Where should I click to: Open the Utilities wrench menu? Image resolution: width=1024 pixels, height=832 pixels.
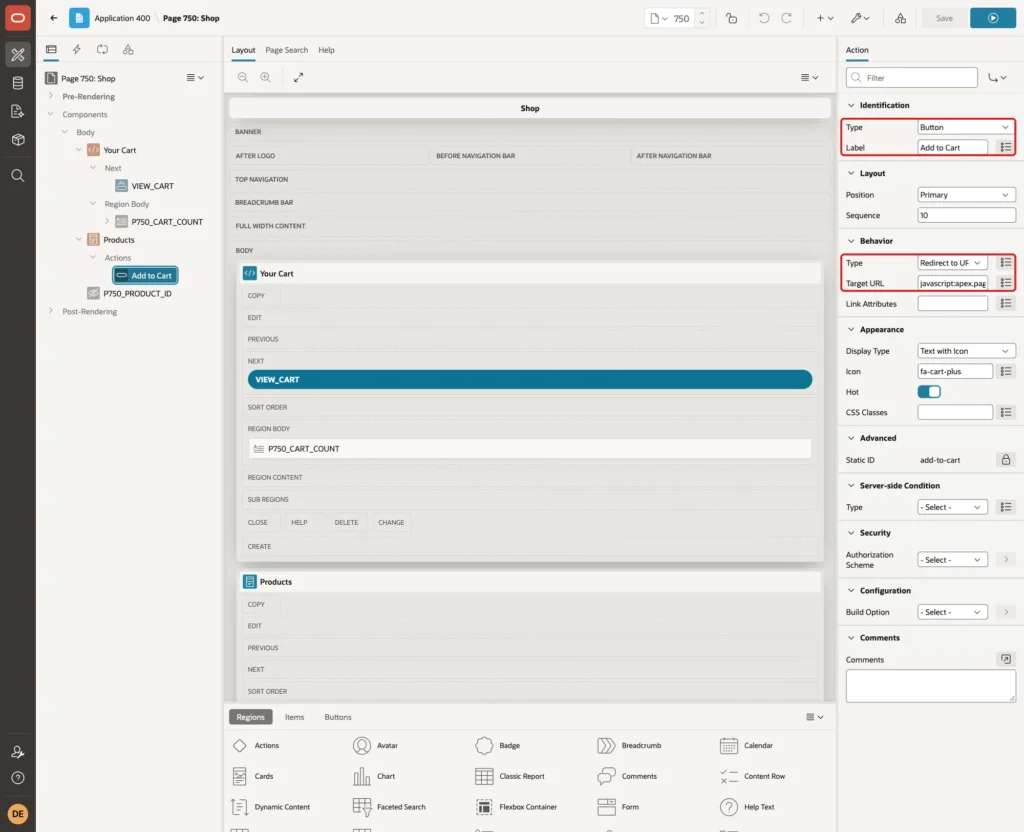(x=860, y=18)
